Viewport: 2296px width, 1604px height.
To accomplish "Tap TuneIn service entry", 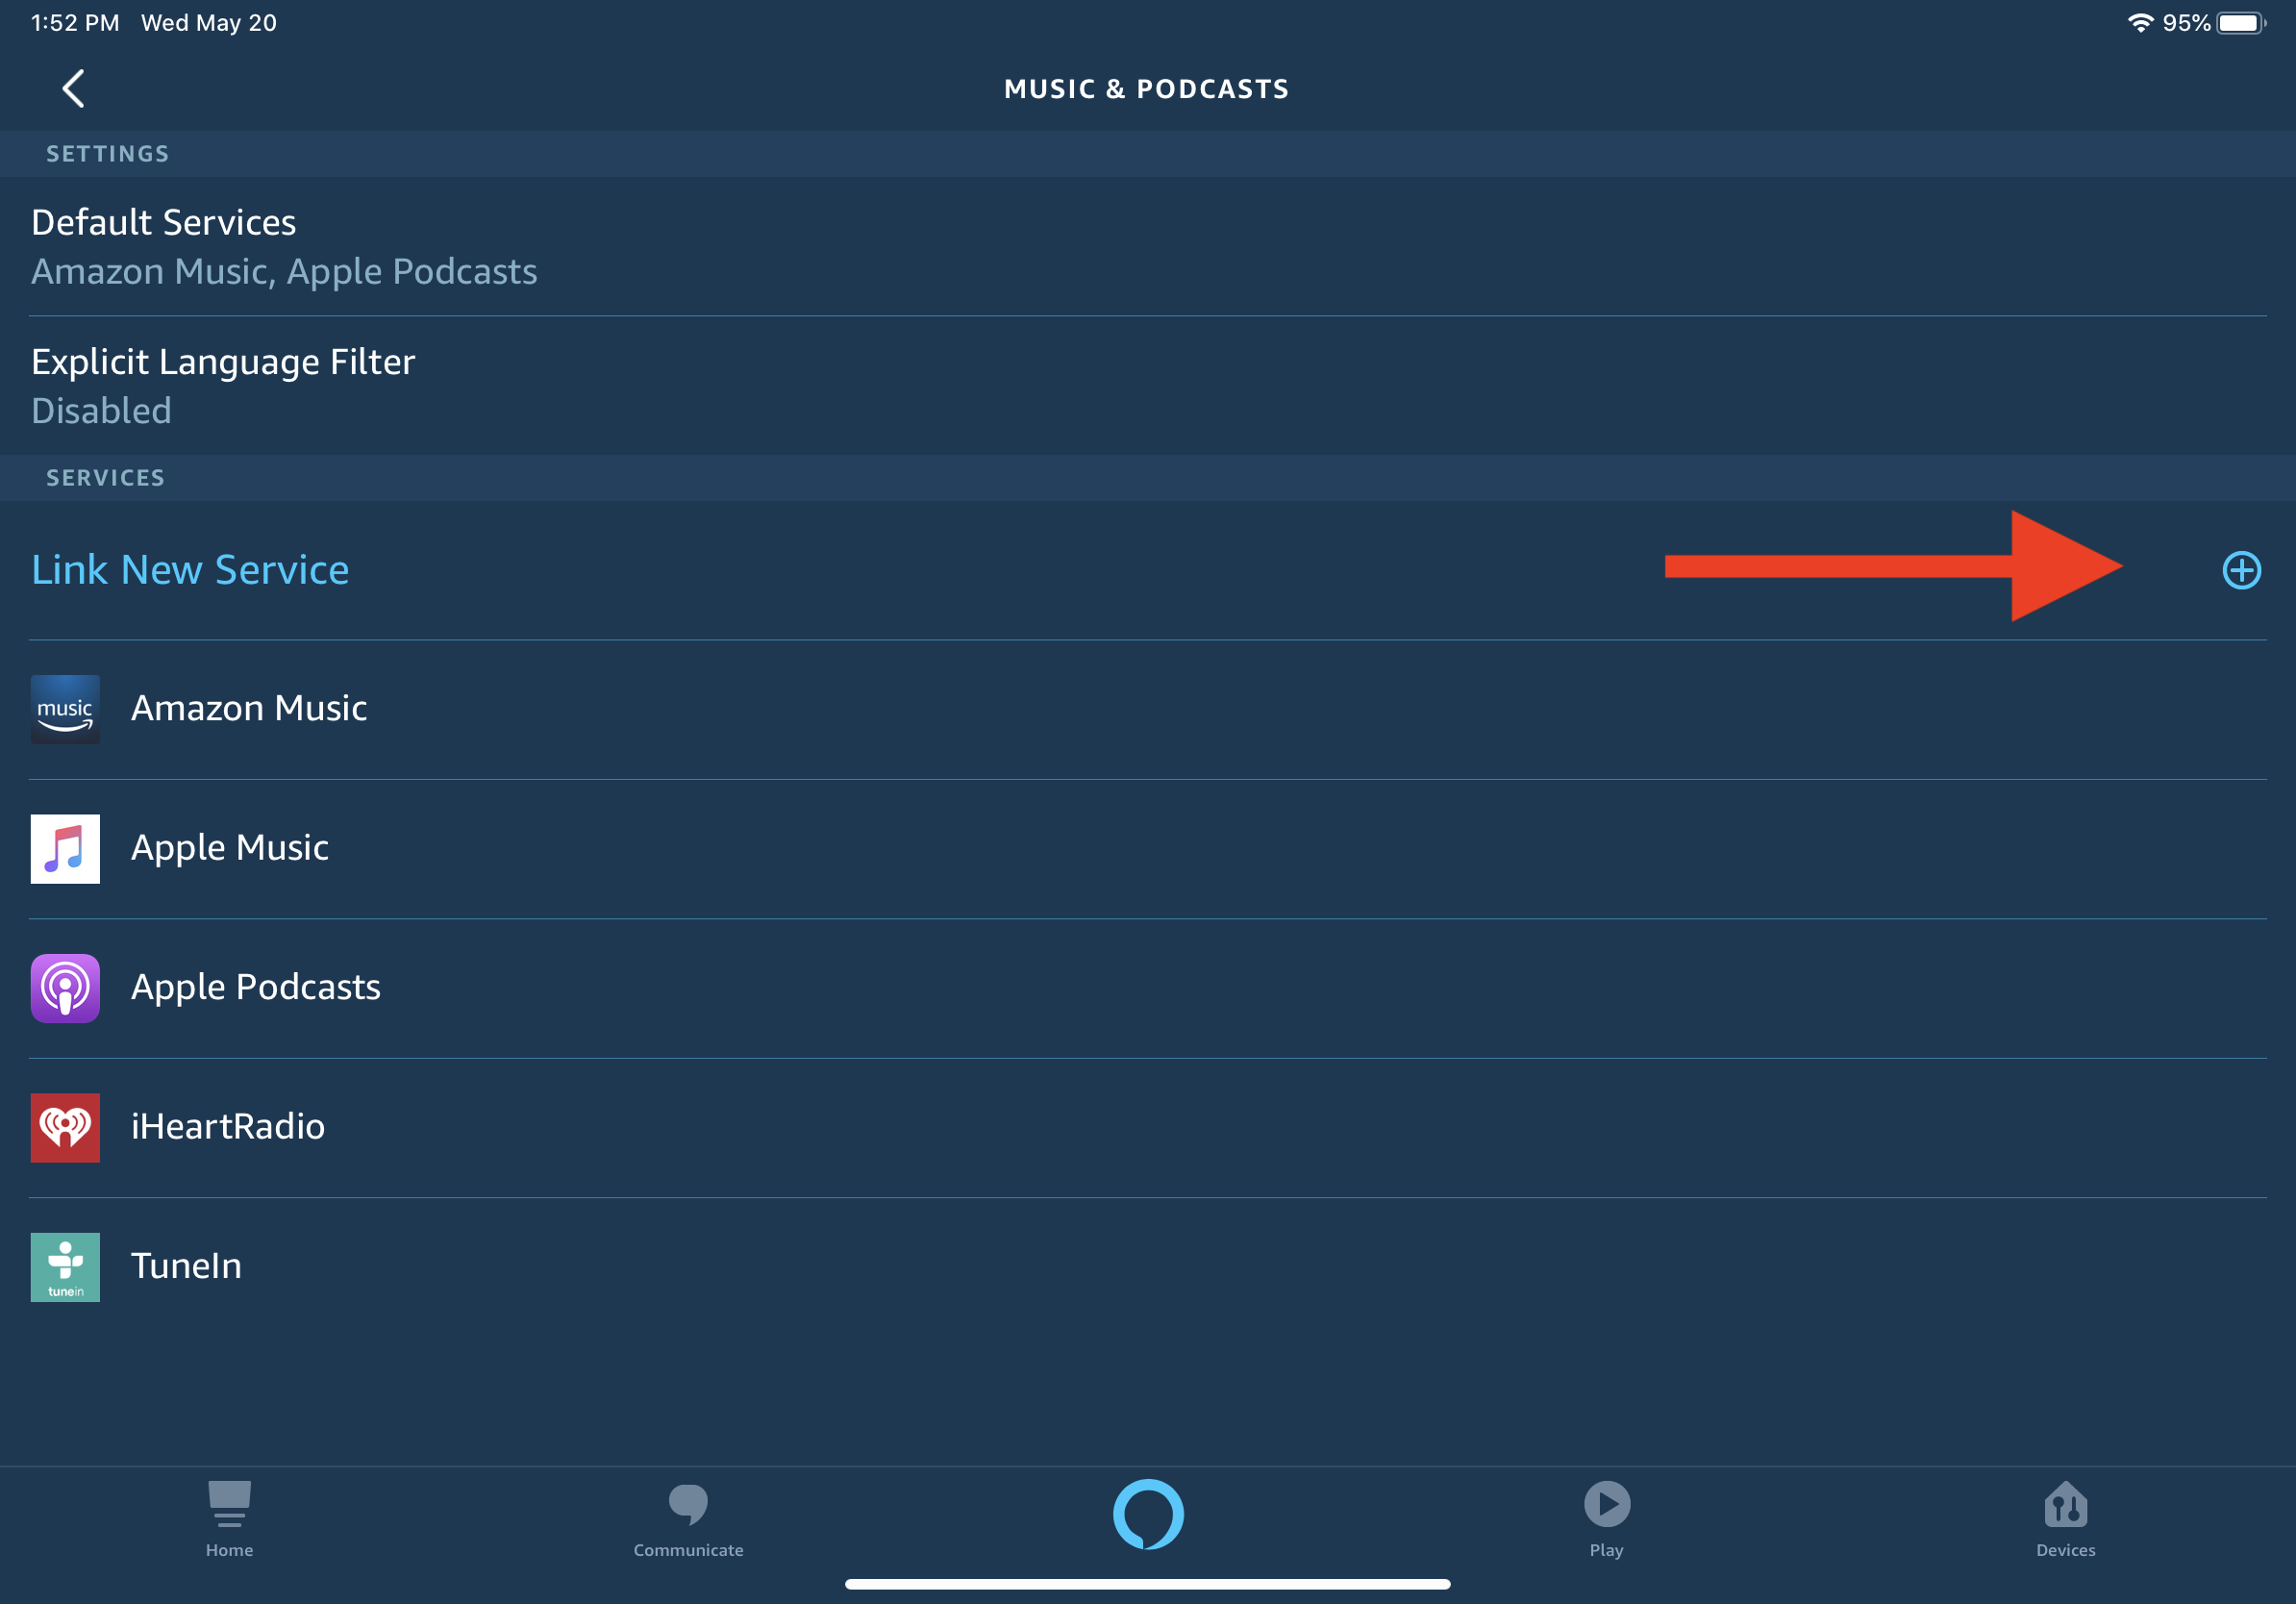I will coord(1148,1266).
